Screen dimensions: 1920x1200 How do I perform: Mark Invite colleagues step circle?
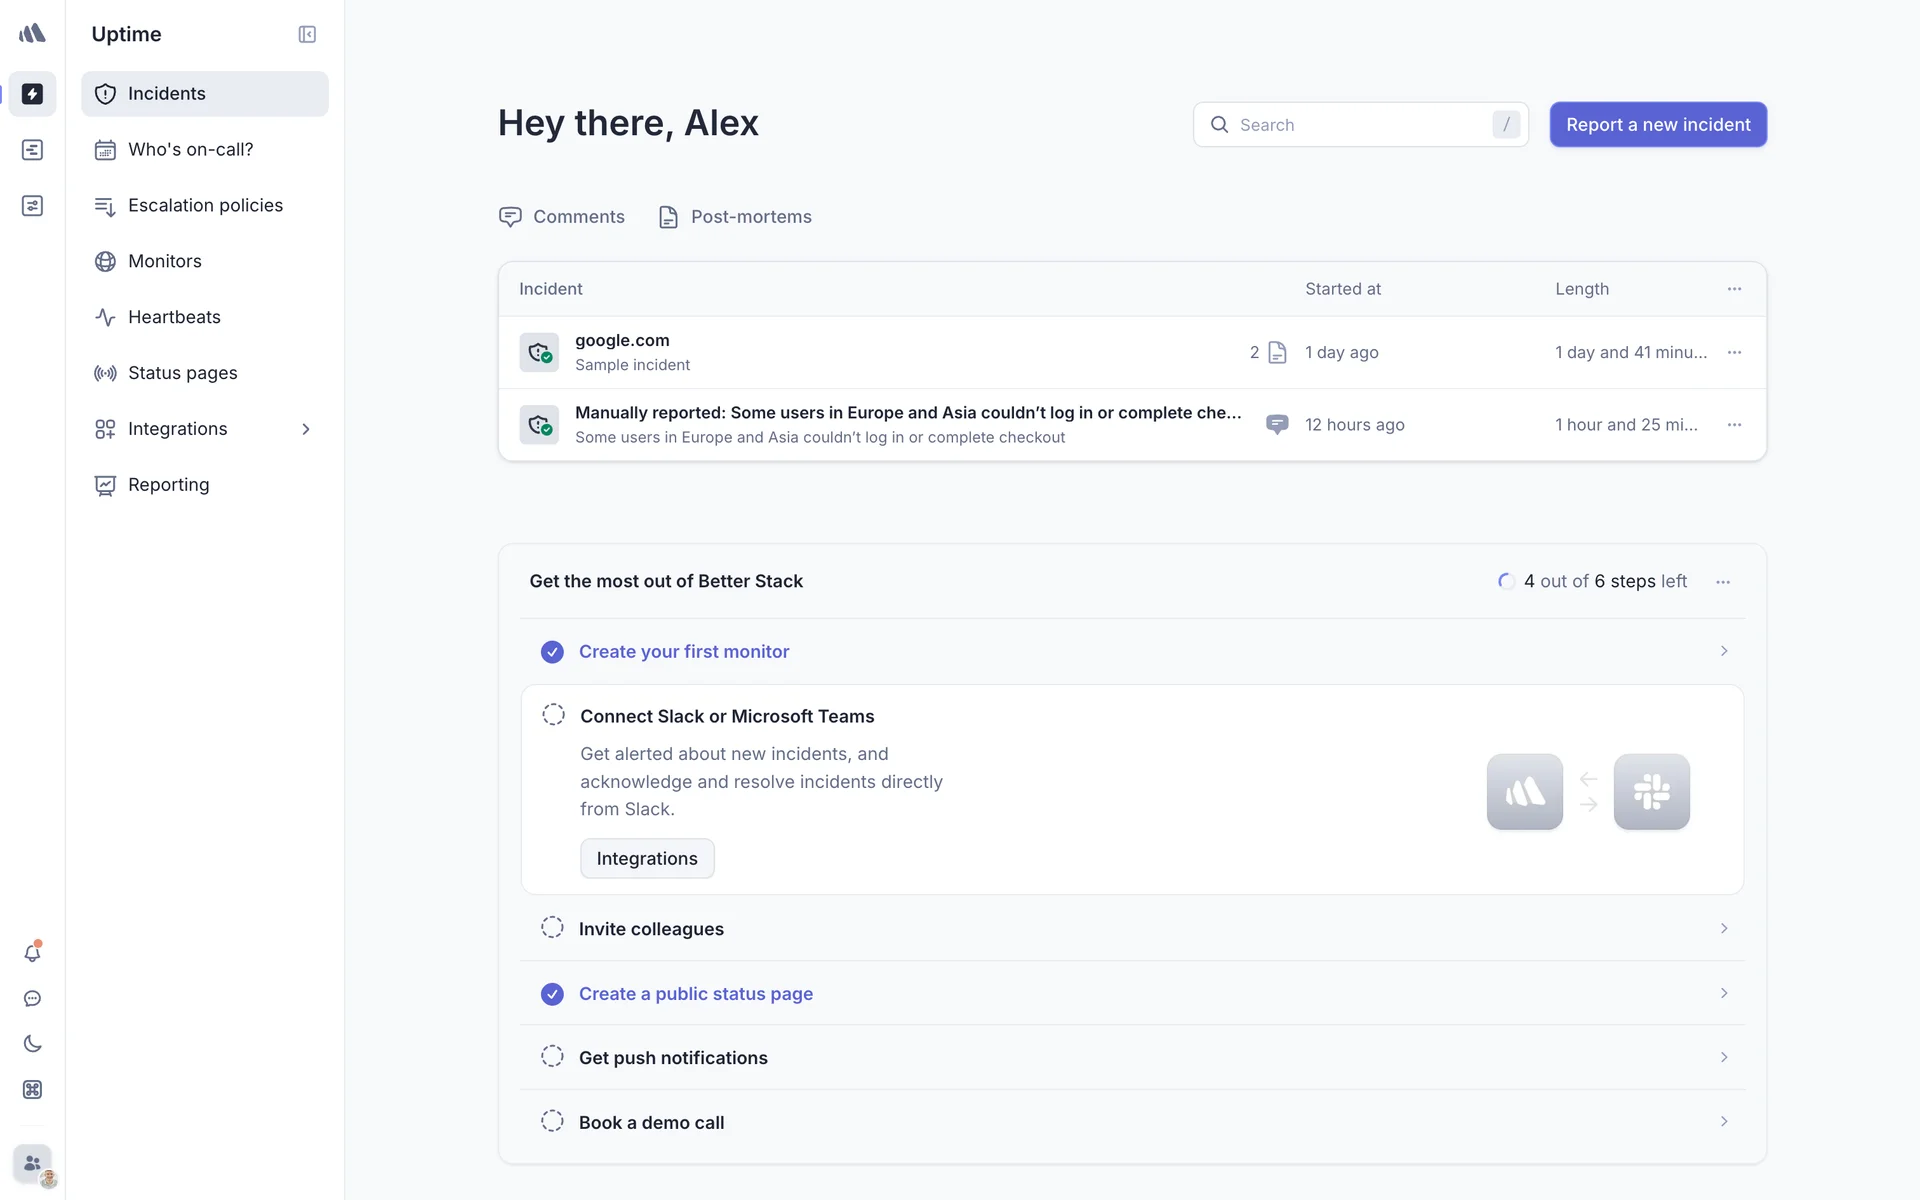(552, 928)
